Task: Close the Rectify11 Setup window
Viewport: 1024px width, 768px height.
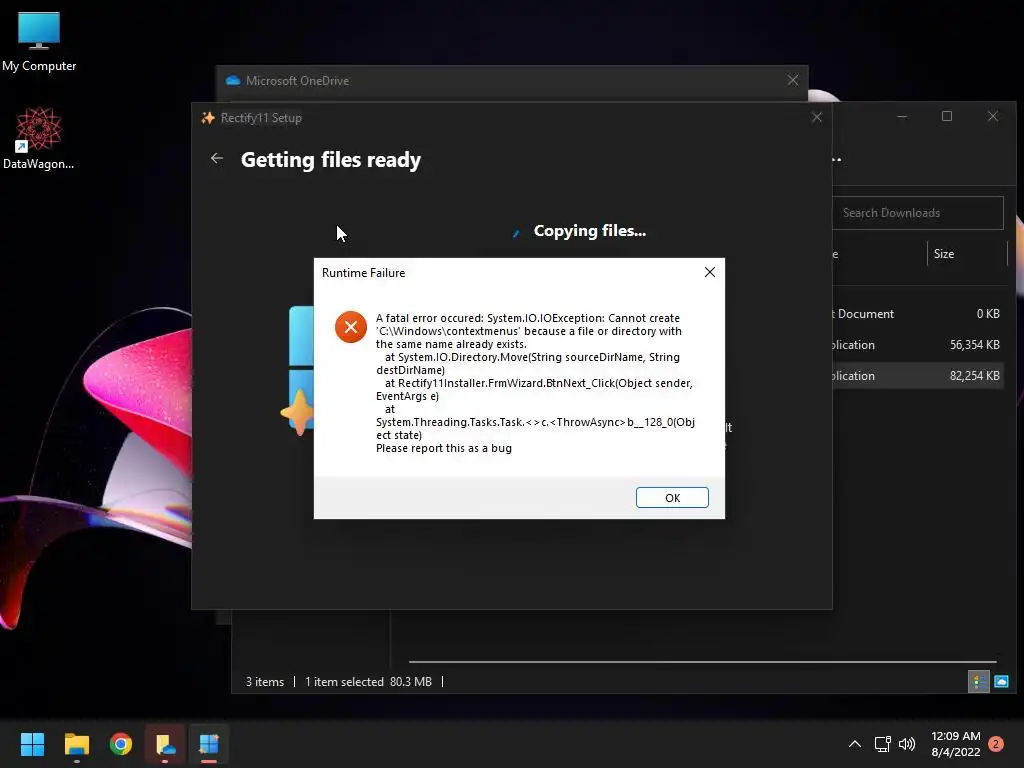Action: coord(816,118)
